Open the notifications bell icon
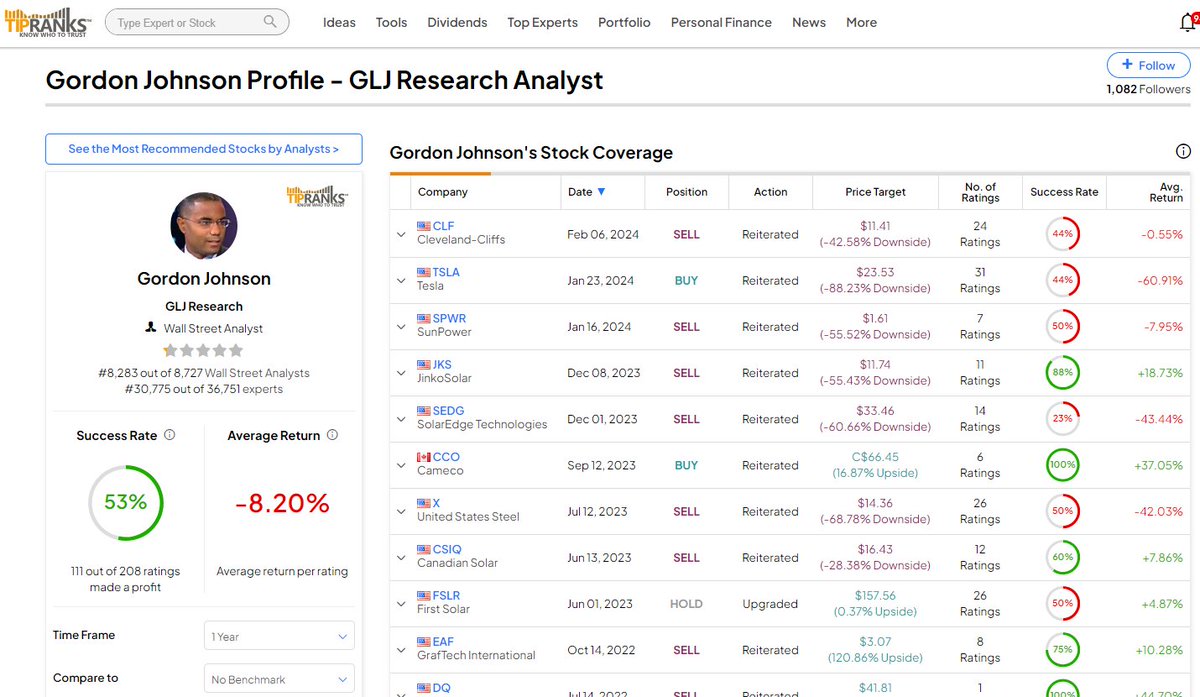Screen dimensions: 1200x697 [x=1187, y=21]
